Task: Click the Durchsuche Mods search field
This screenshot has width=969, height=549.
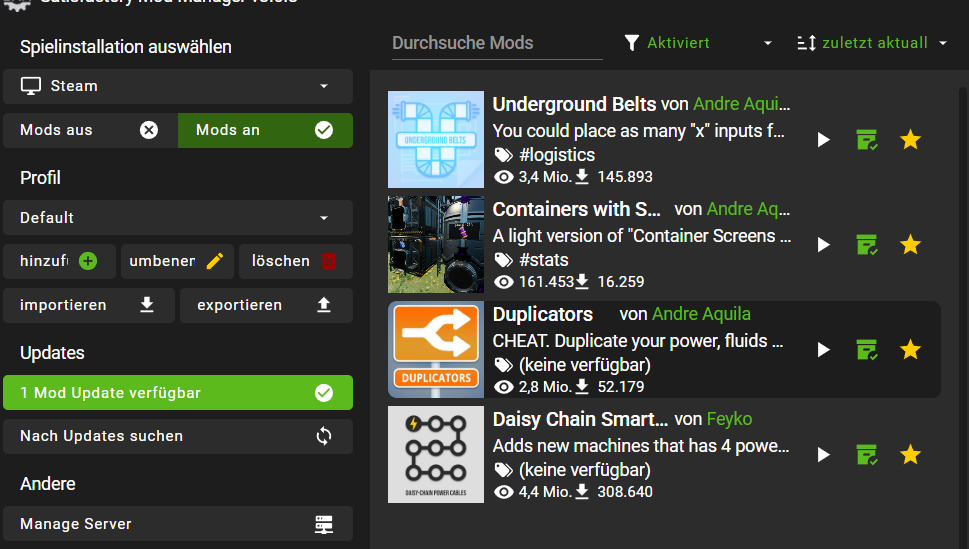Action: pos(497,43)
